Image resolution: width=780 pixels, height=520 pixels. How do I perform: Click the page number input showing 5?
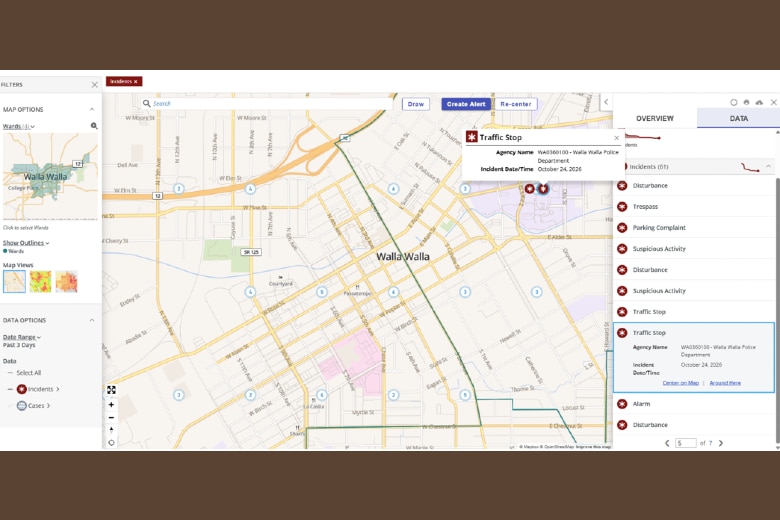pos(685,443)
